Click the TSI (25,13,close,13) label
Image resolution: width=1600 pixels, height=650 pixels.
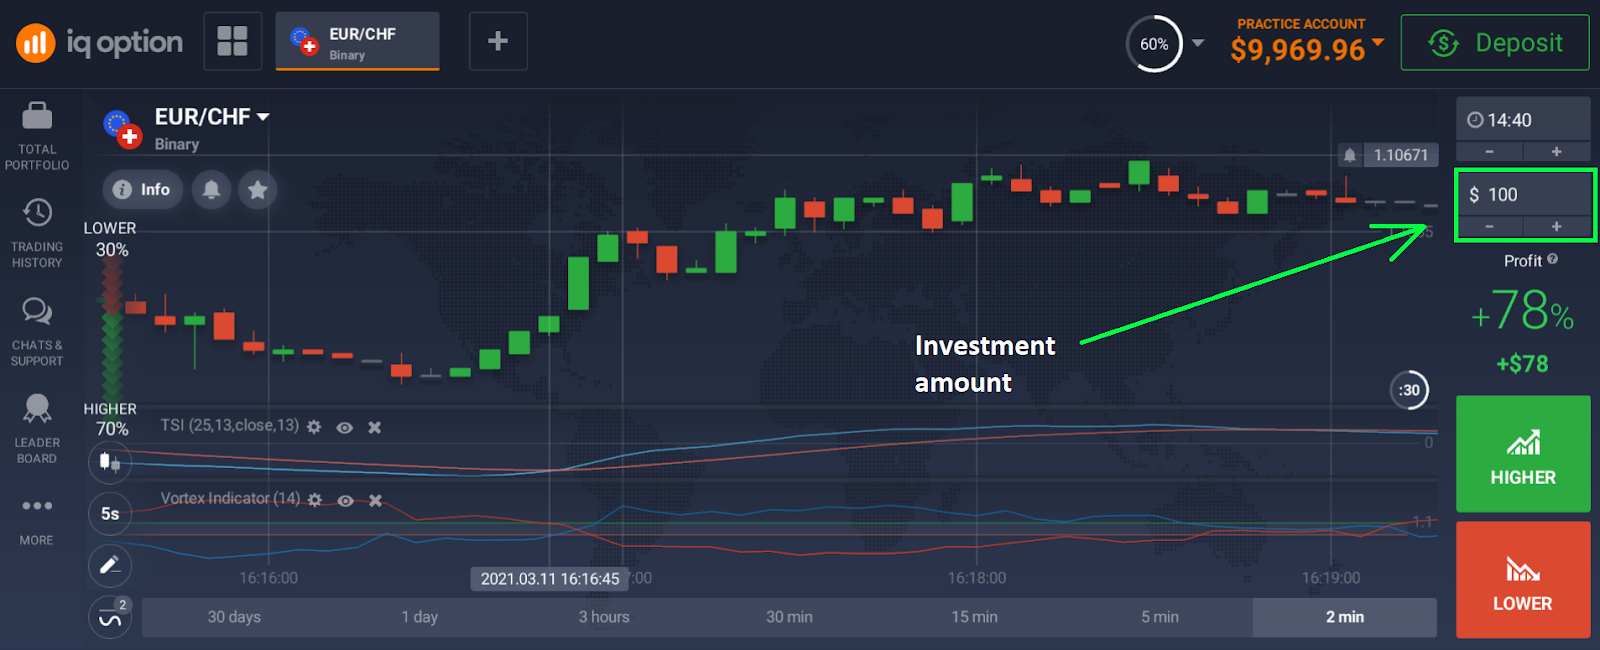coord(230,426)
